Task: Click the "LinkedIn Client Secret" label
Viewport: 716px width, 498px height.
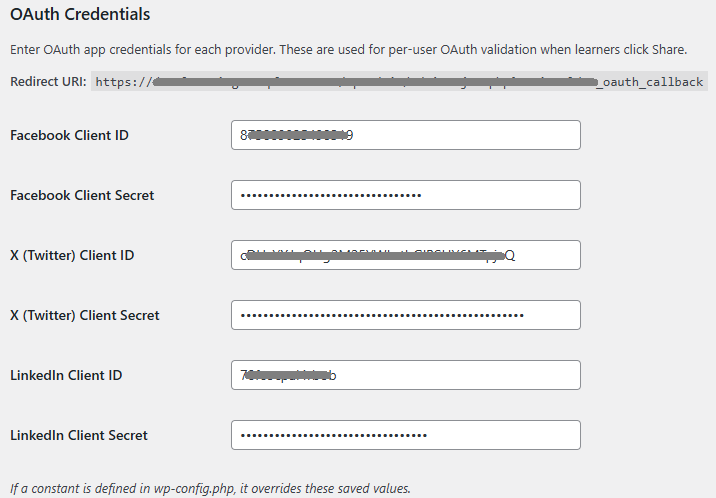Action: 79,435
